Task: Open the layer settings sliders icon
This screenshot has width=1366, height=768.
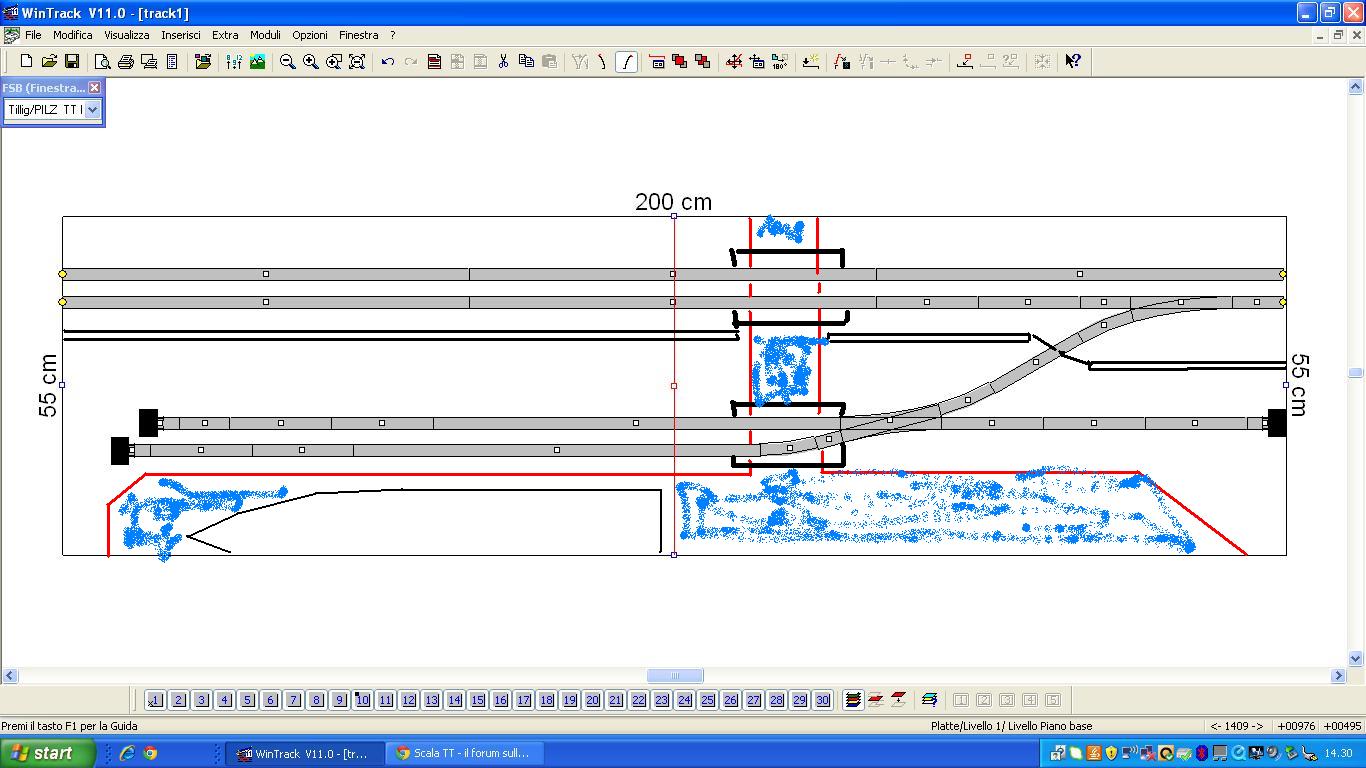Action: [x=234, y=61]
